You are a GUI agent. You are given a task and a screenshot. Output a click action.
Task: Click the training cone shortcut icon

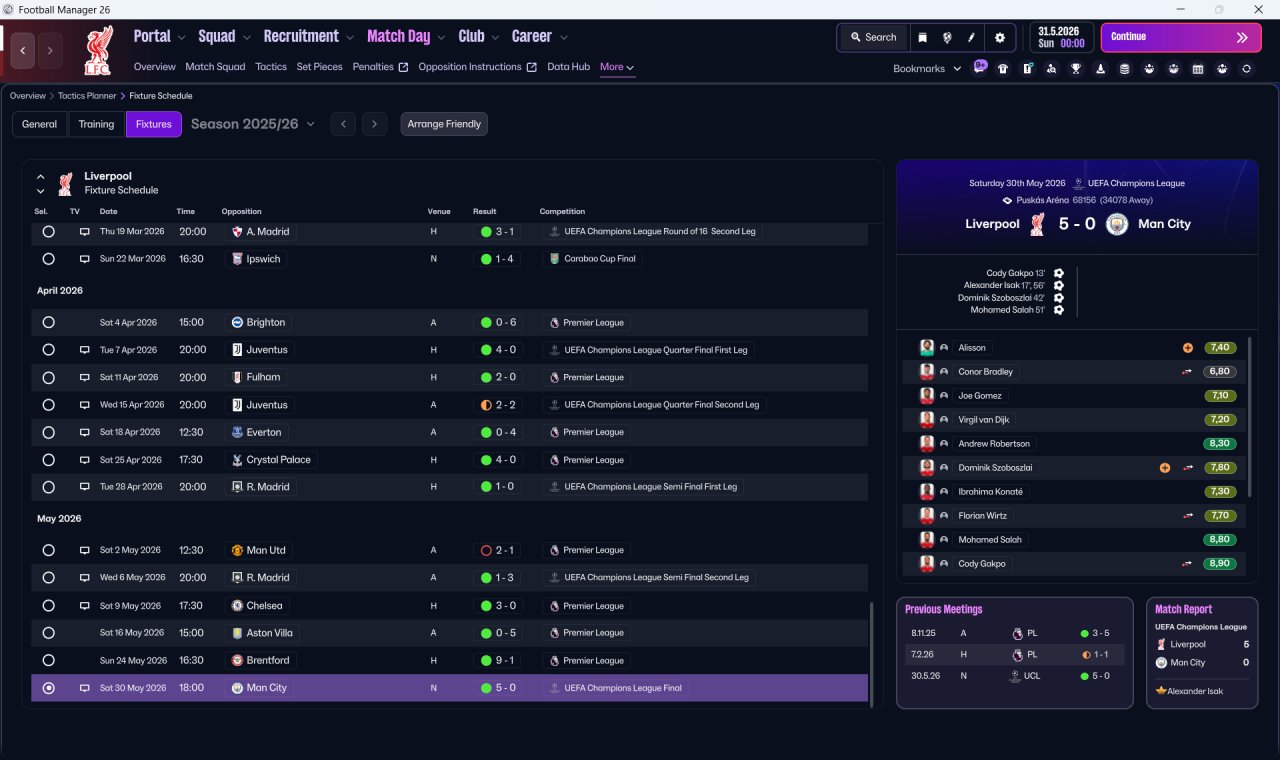point(1100,69)
